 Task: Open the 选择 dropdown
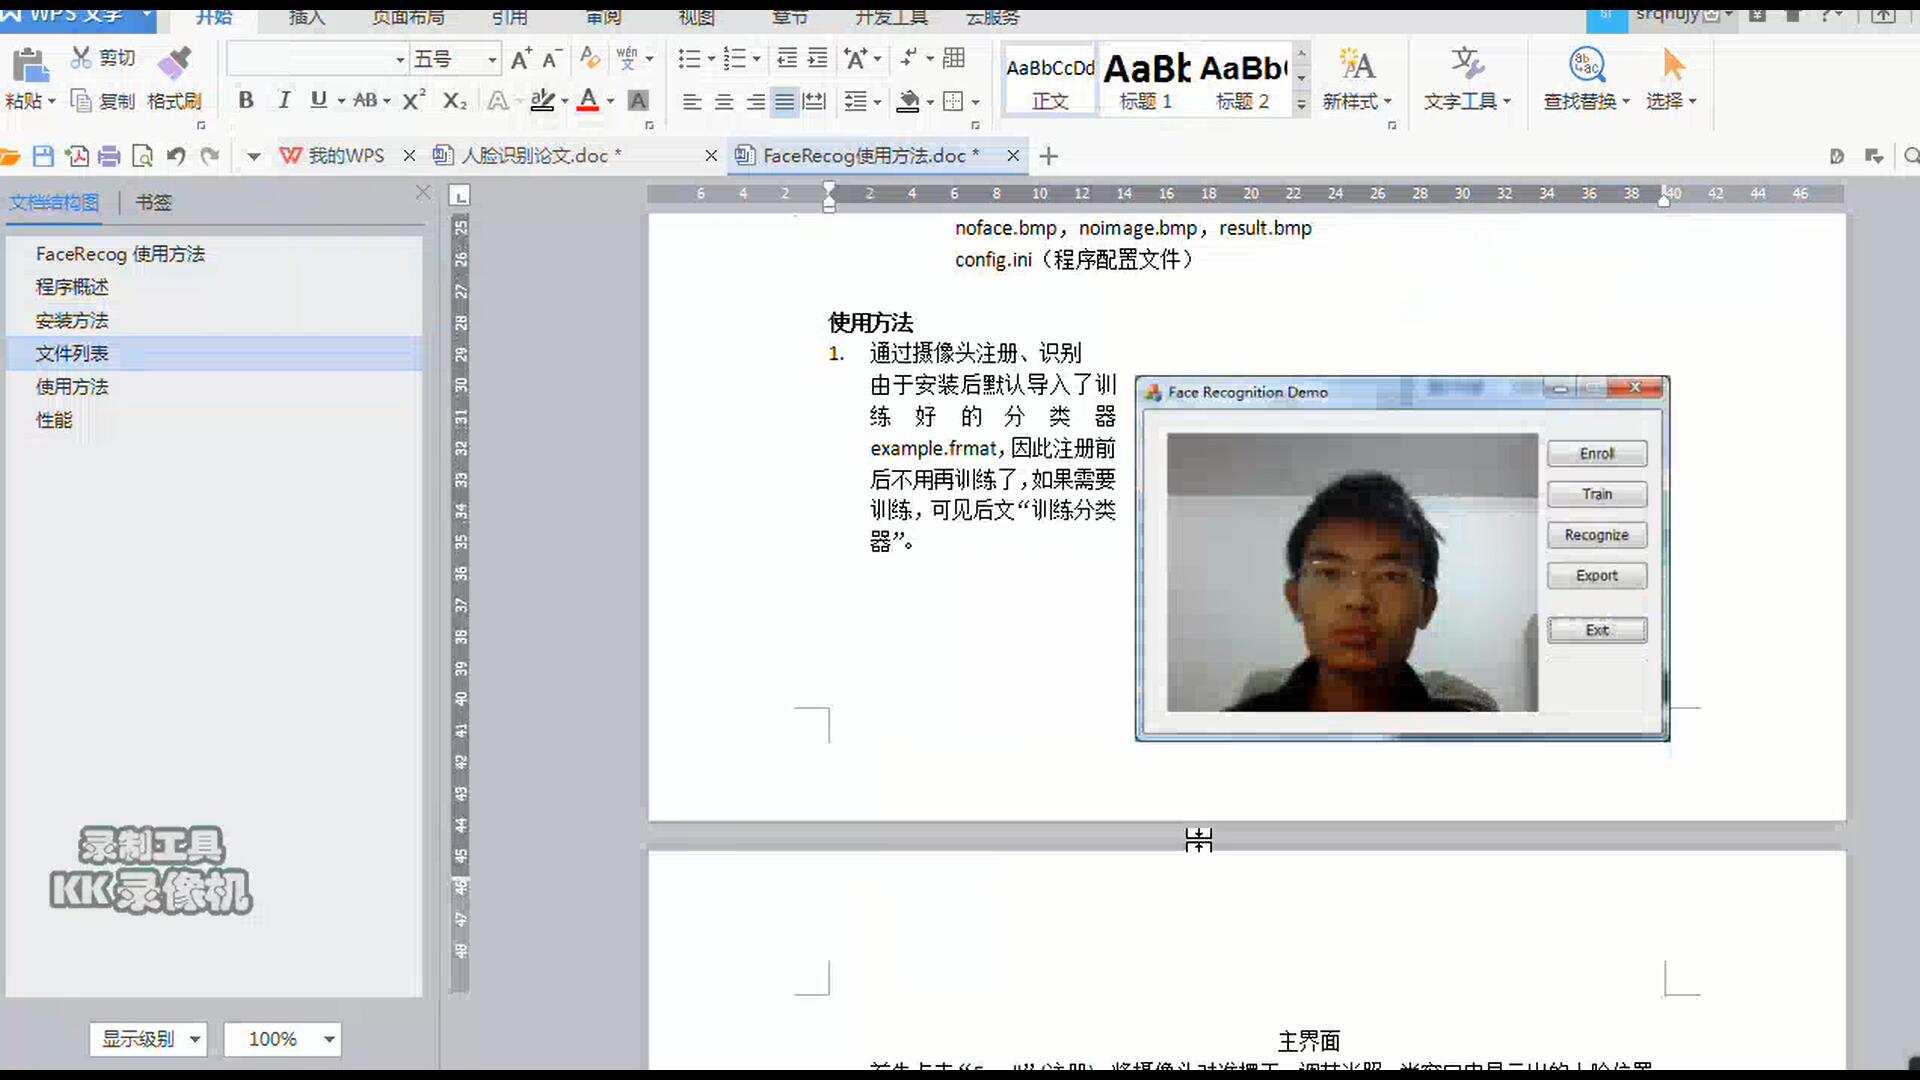pos(1671,101)
